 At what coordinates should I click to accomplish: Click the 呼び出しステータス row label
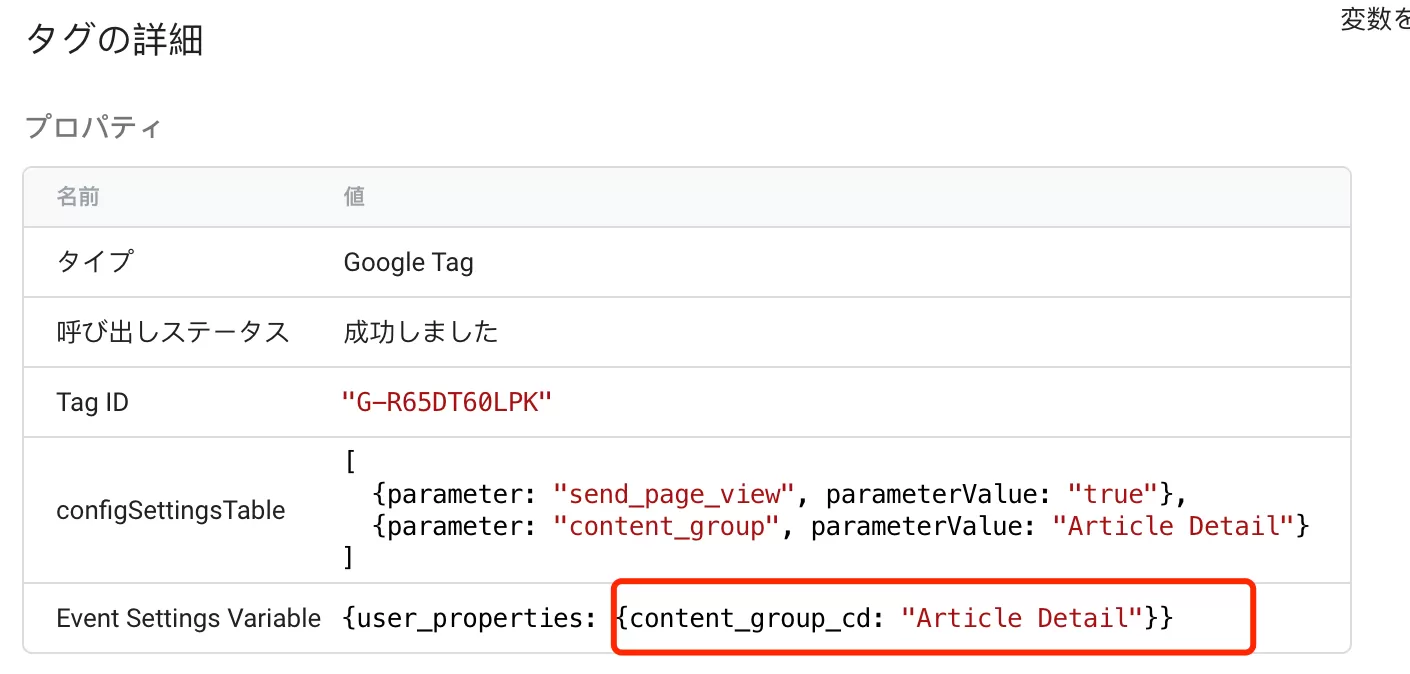click(x=173, y=332)
